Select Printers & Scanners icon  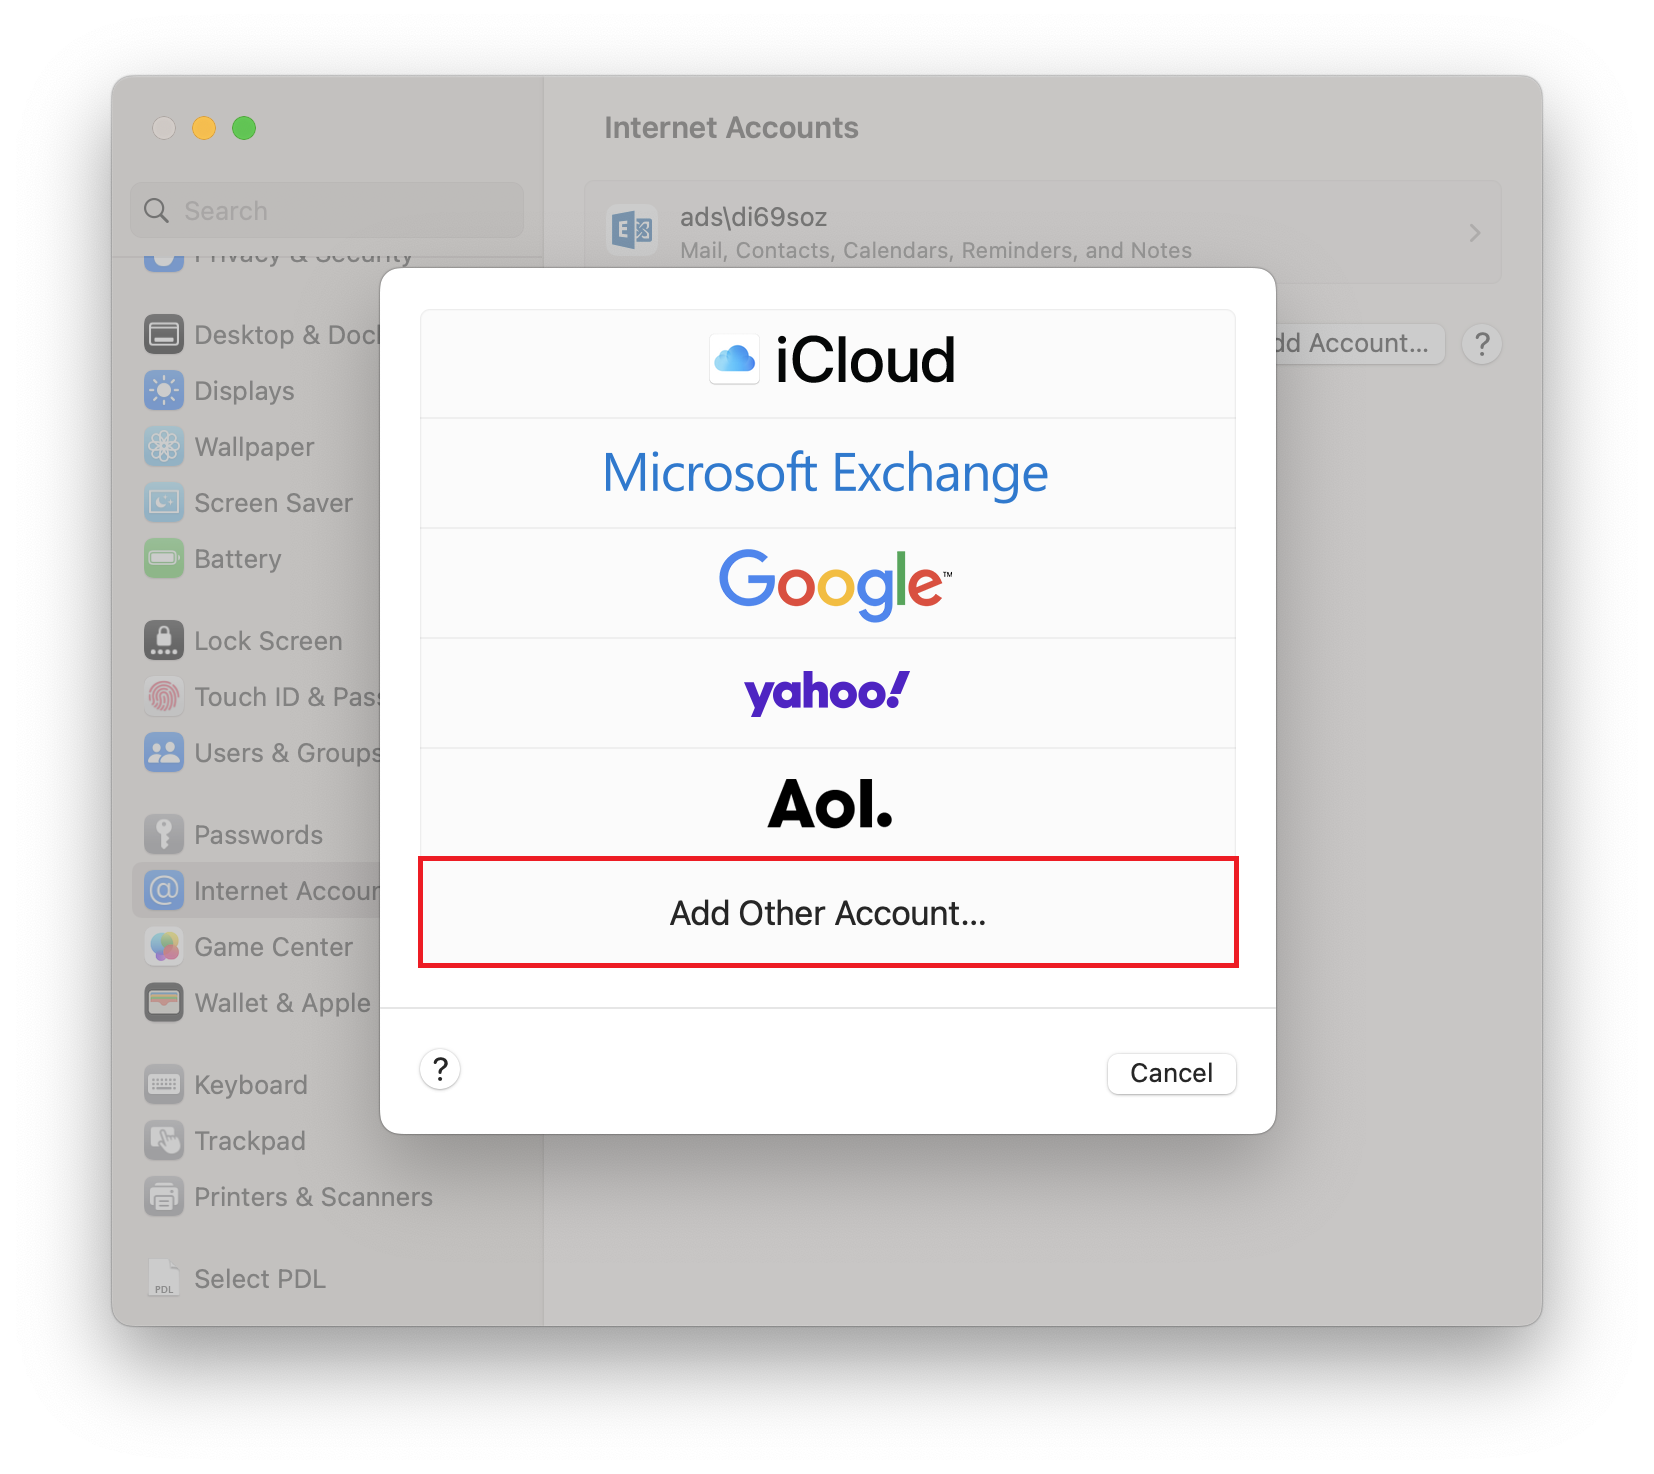(163, 1196)
